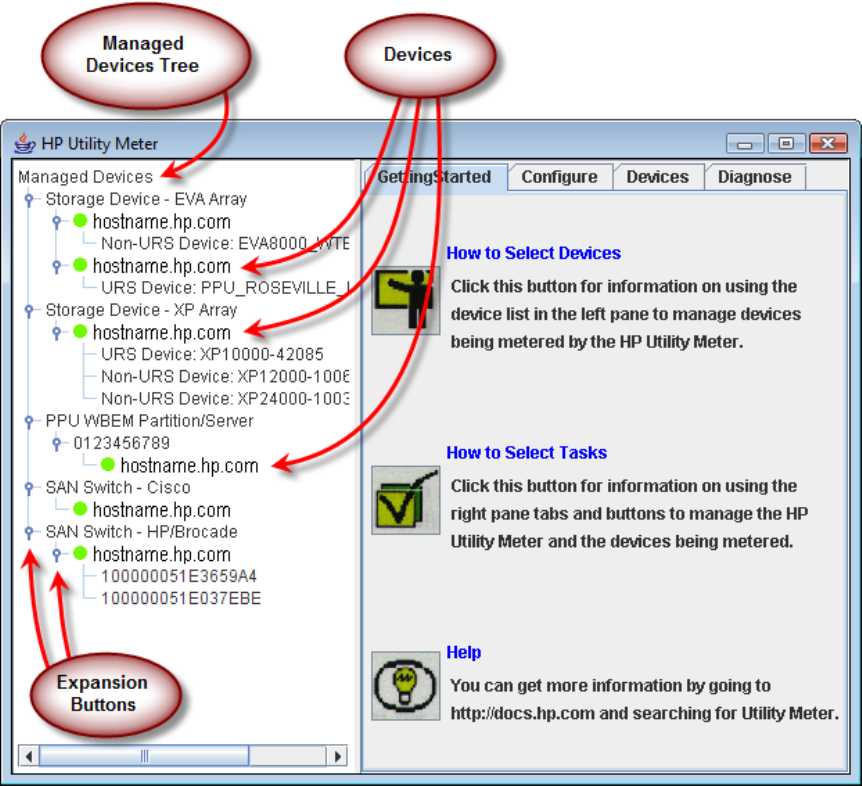Click the scroll right arrow of tree scrollbar
The height and width of the screenshot is (786, 862).
coord(338,756)
